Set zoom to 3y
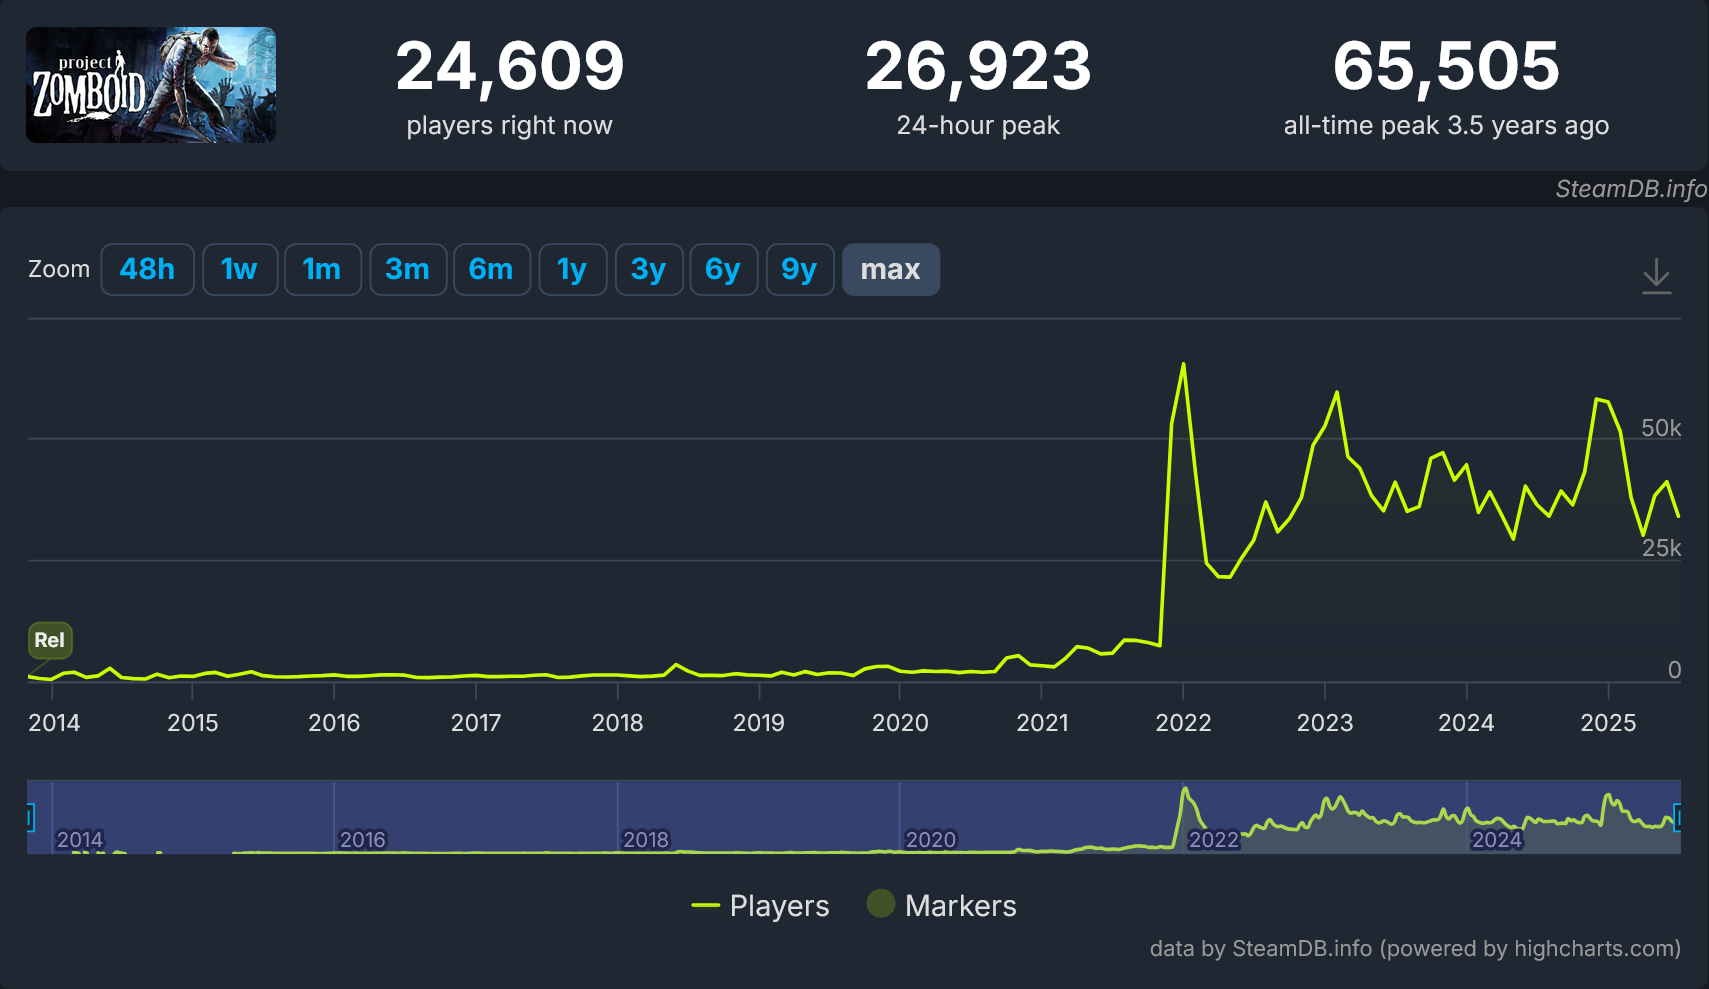The width and height of the screenshot is (1709, 989). pyautogui.click(x=648, y=269)
